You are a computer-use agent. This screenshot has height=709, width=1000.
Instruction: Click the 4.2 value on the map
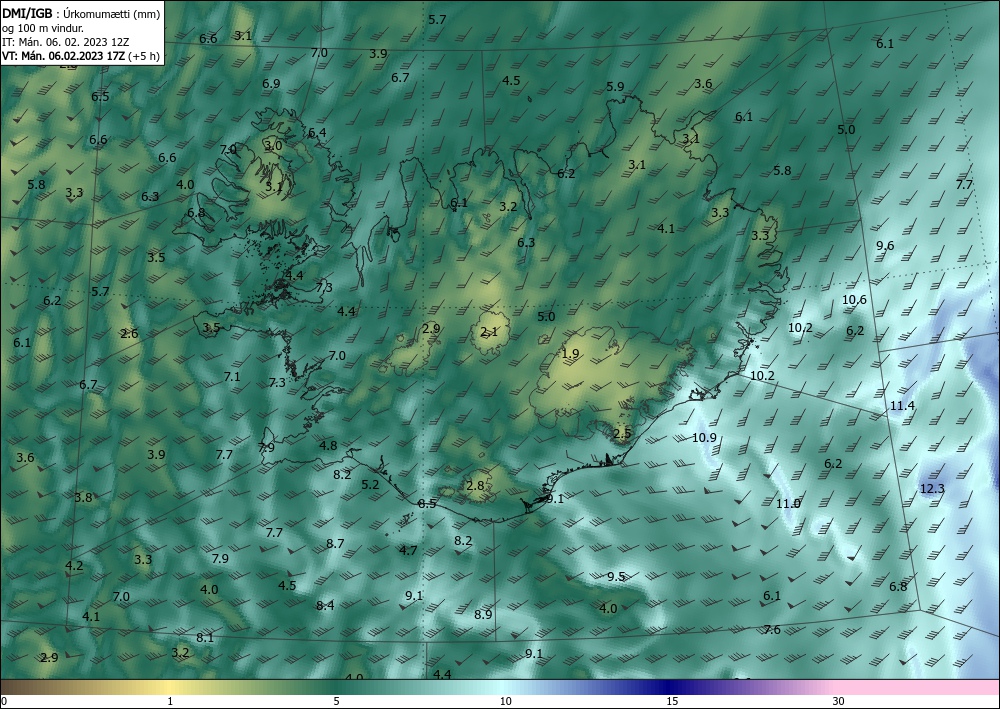click(74, 566)
